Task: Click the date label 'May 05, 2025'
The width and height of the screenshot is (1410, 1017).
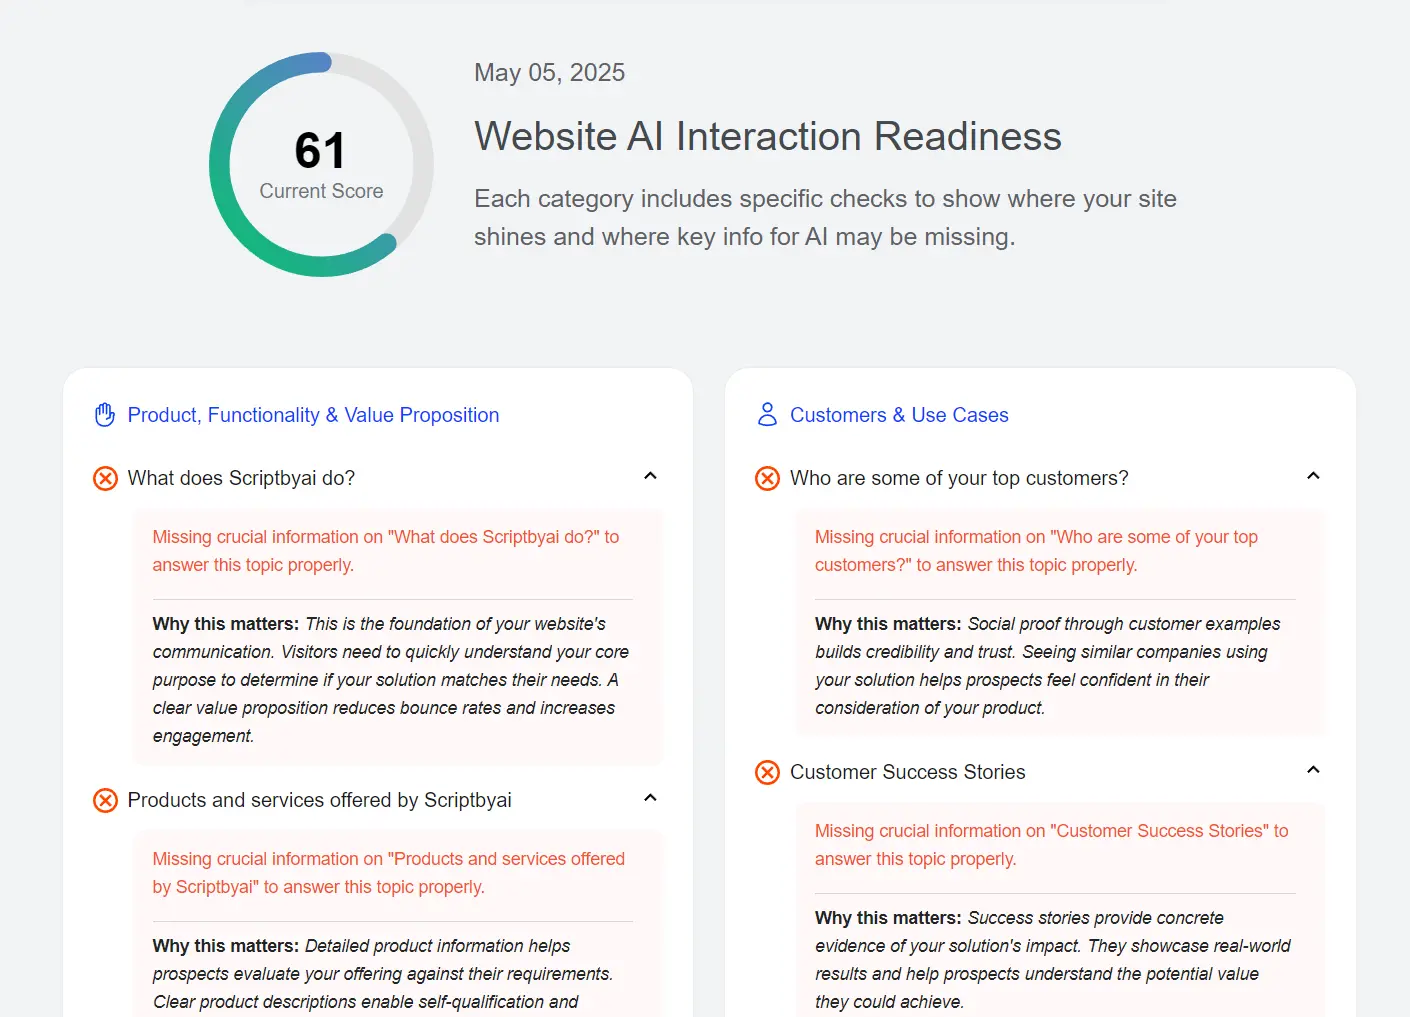Action: click(550, 72)
